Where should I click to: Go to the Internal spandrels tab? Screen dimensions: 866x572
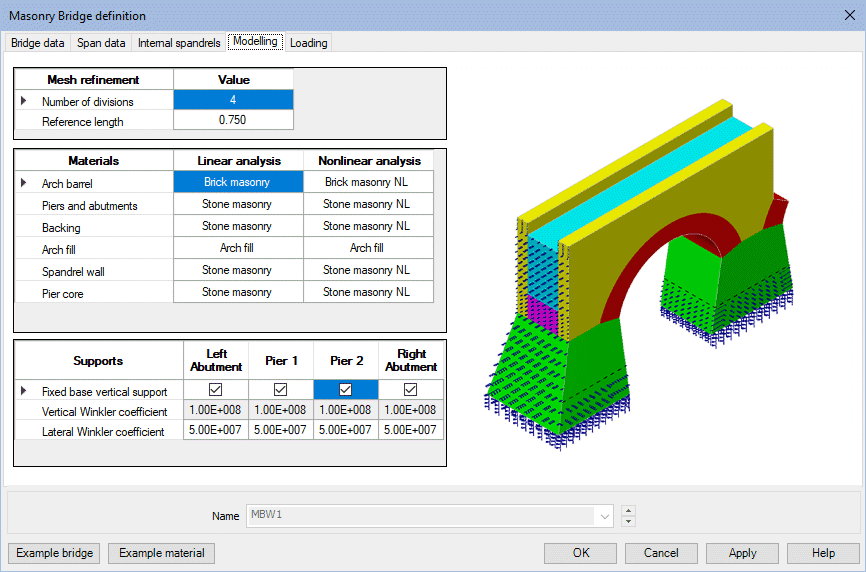[178, 43]
